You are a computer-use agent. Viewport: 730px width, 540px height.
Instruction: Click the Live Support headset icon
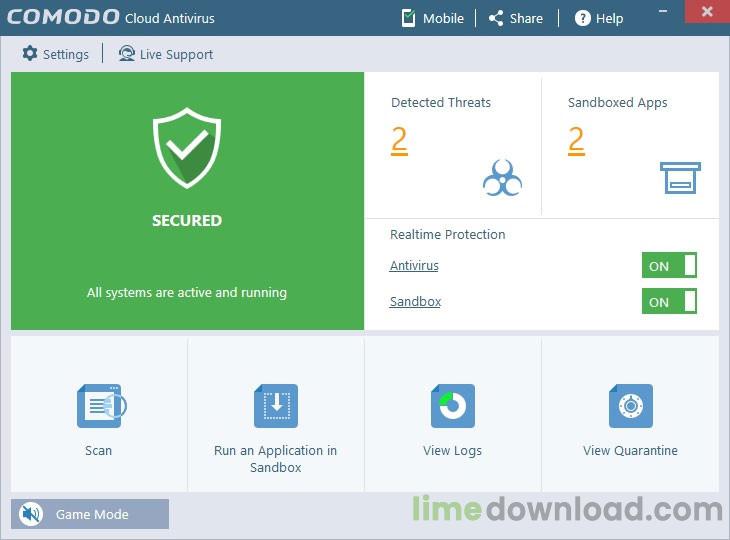(x=126, y=54)
